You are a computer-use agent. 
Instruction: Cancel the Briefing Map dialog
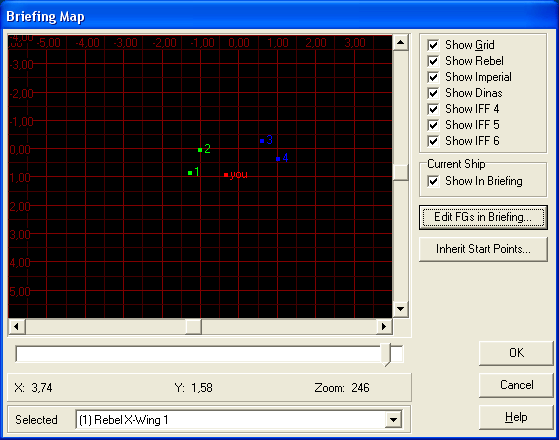pyautogui.click(x=516, y=385)
